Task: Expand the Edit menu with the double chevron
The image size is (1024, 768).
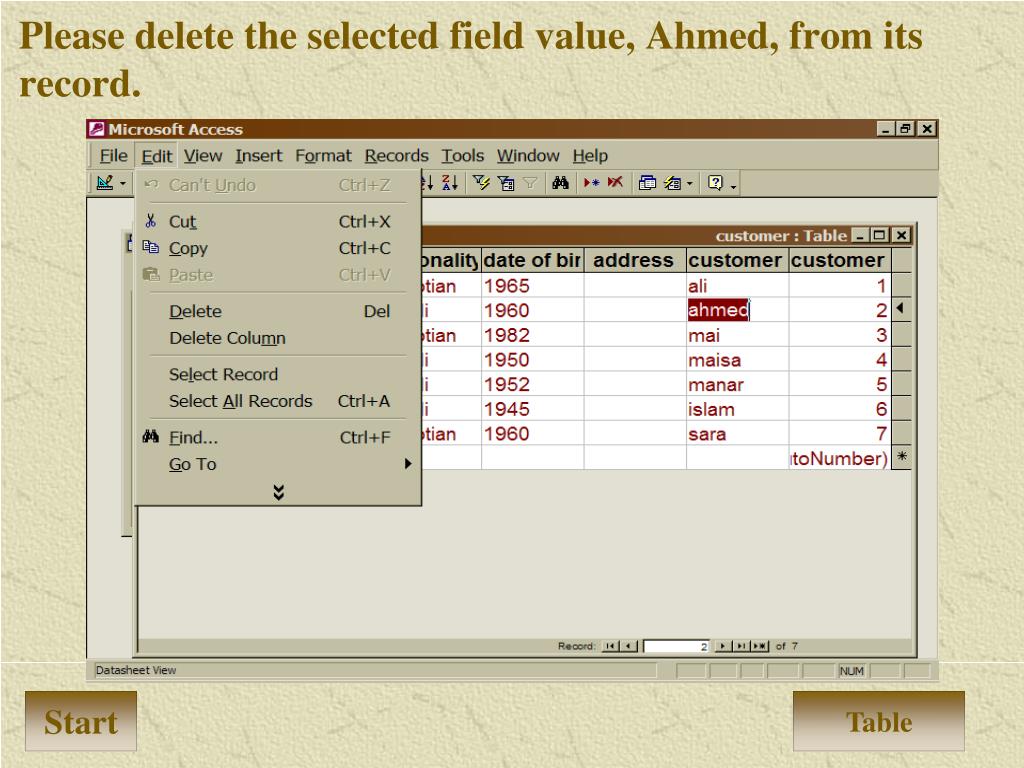Action: (x=278, y=492)
